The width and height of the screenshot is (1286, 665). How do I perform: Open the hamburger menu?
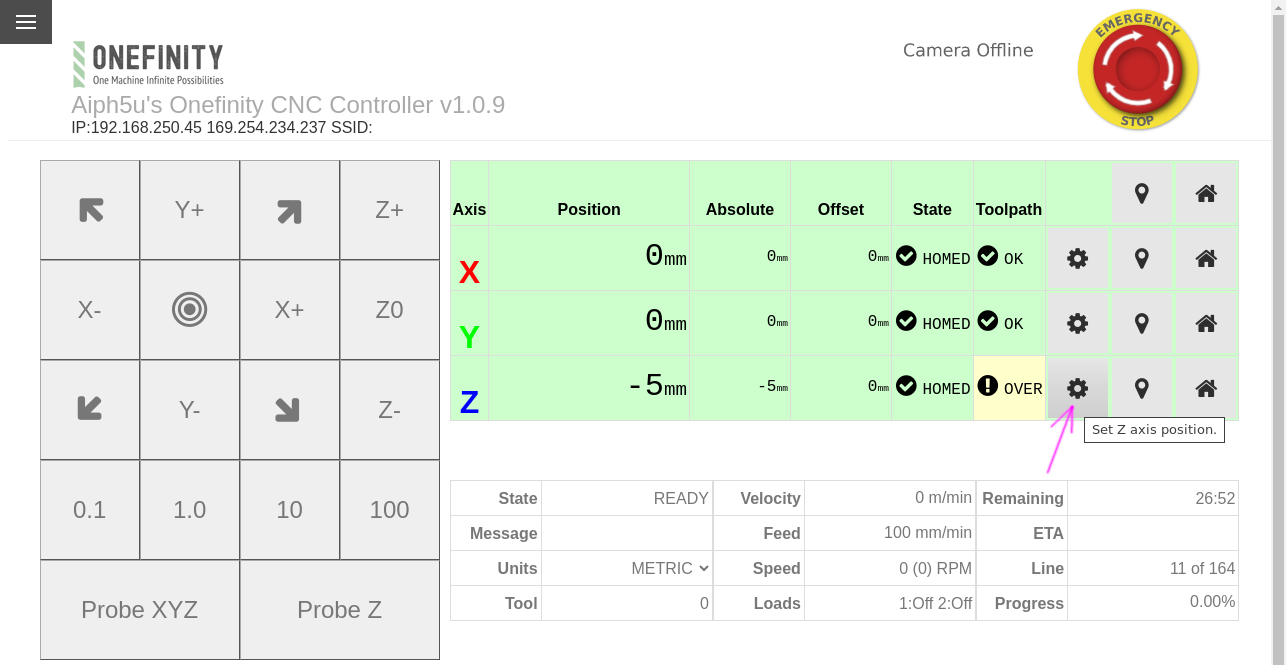(26, 22)
